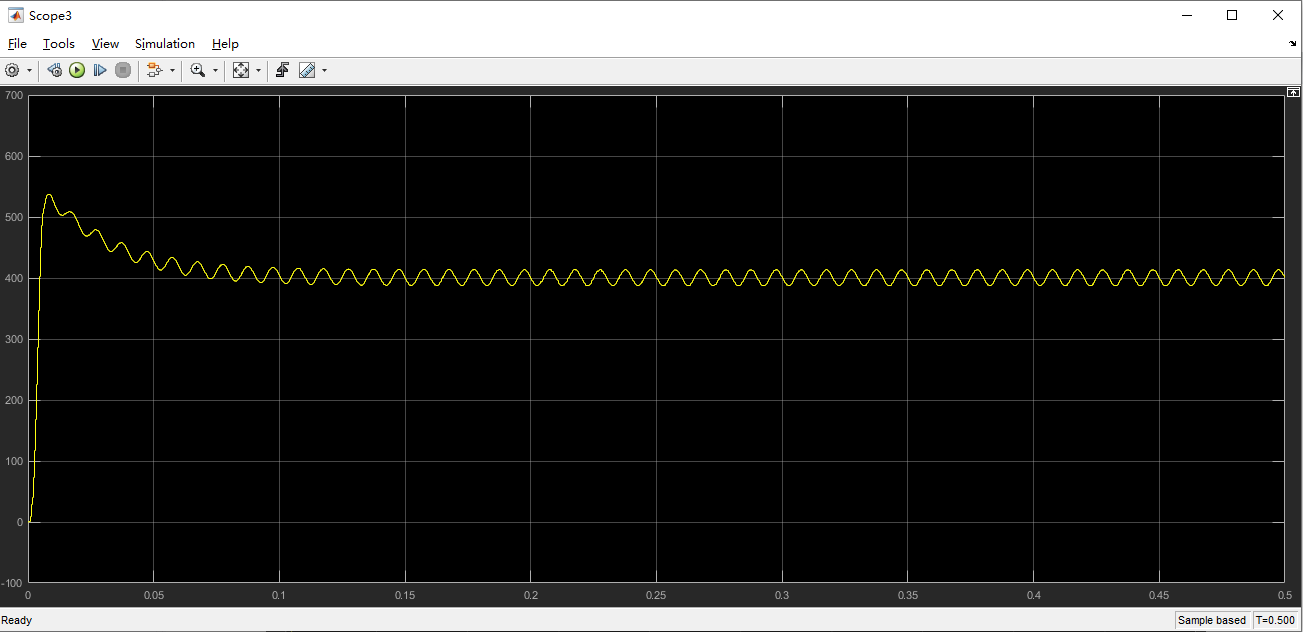Click the Scale Axes Limits icon
Screen dimensions: 1303x632
[x=241, y=70]
